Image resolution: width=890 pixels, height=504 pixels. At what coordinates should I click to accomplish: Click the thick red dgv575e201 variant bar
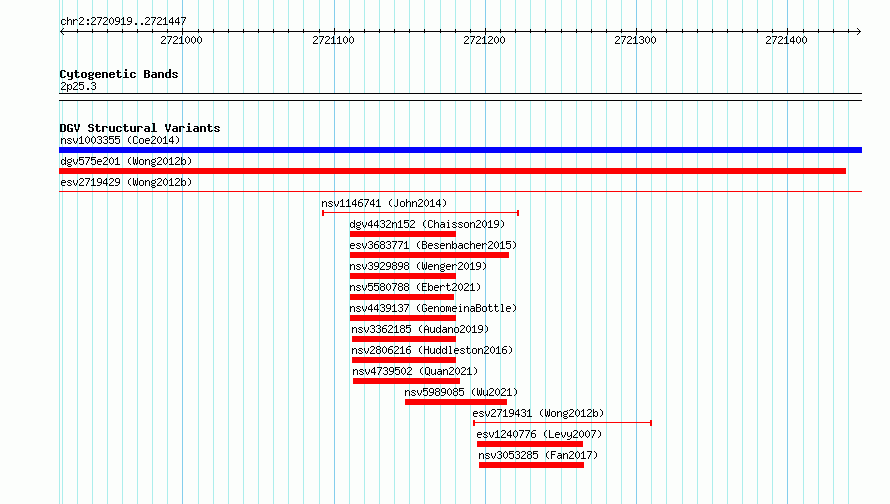coord(452,171)
